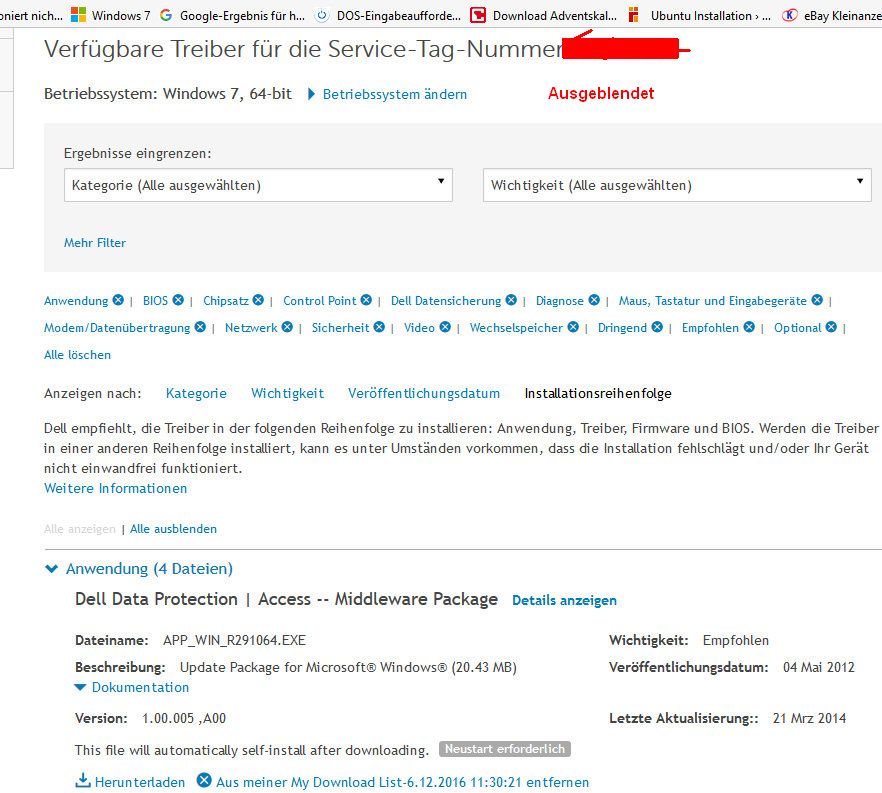Click last update date 21 Mrz 2014
The image size is (882, 793).
(x=809, y=718)
